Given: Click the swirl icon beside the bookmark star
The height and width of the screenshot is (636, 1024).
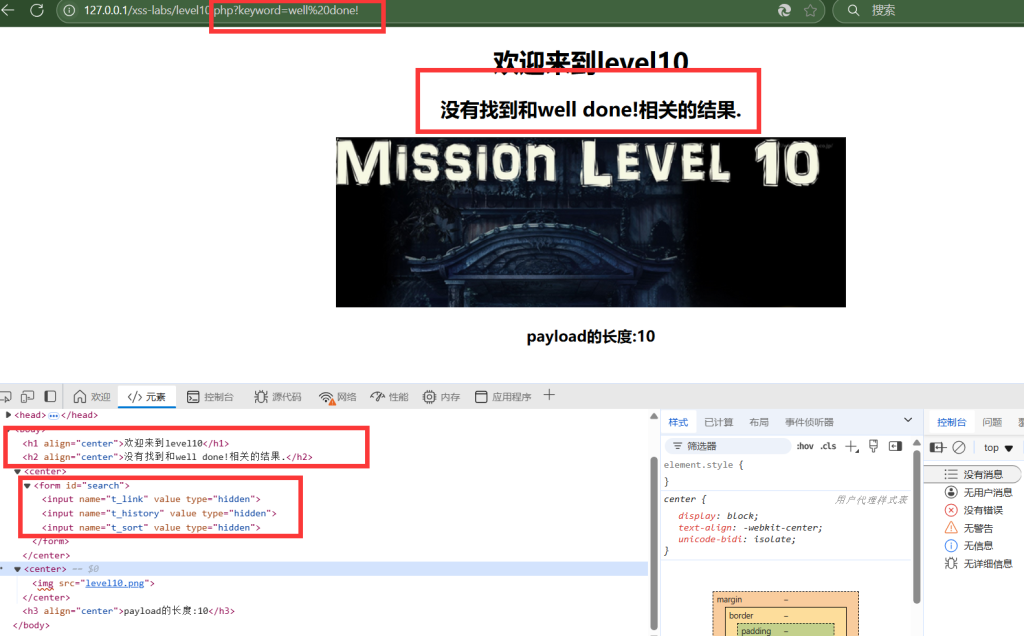Looking at the screenshot, I should pos(784,10).
